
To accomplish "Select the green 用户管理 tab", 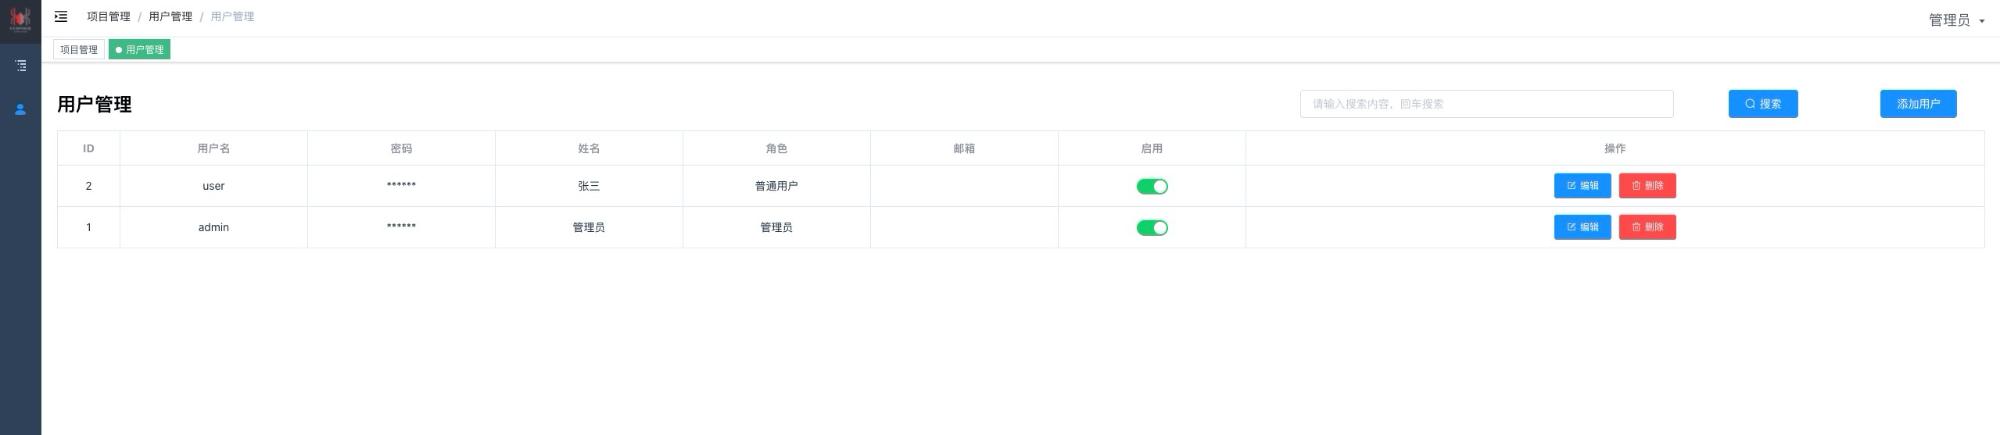I will pos(140,49).
